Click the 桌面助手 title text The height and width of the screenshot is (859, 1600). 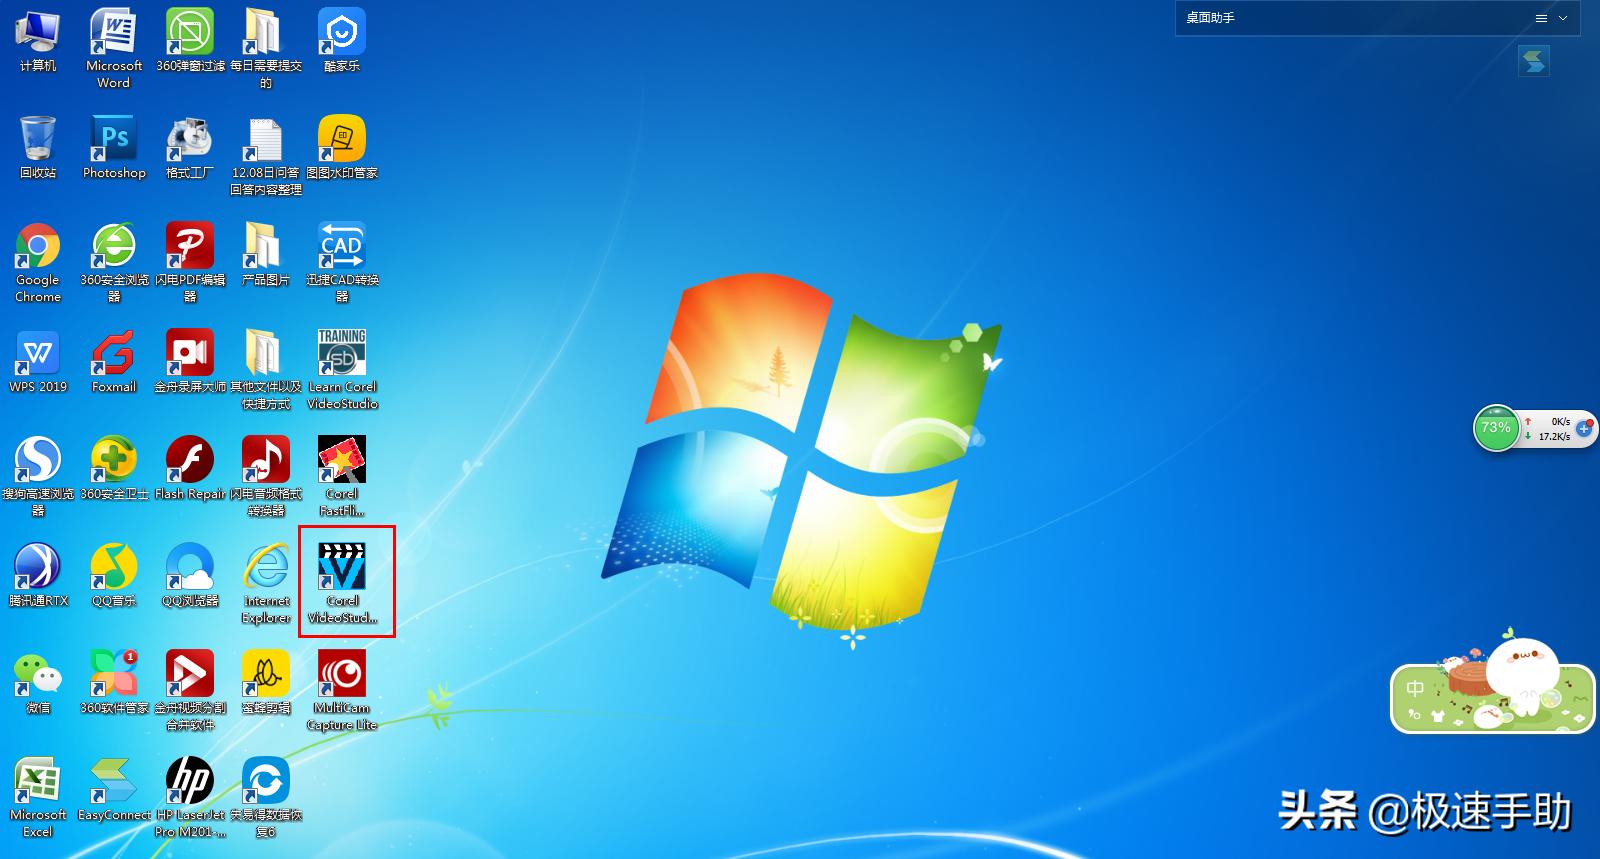click(1210, 18)
